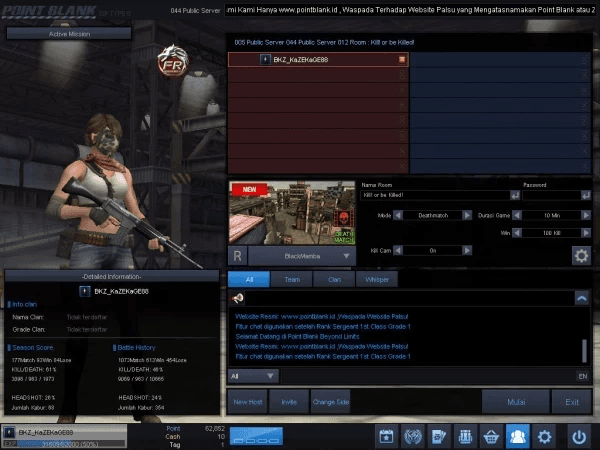Select the All chat tab

click(x=249, y=279)
